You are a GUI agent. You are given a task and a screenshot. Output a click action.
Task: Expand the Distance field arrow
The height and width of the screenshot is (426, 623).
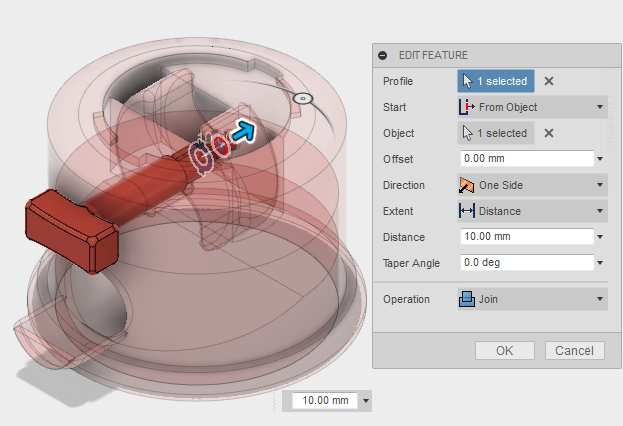(600, 237)
